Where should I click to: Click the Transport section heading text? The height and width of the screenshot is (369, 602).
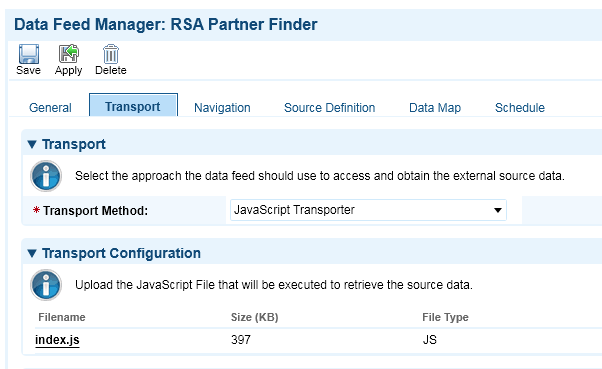pyautogui.click(x=74, y=144)
